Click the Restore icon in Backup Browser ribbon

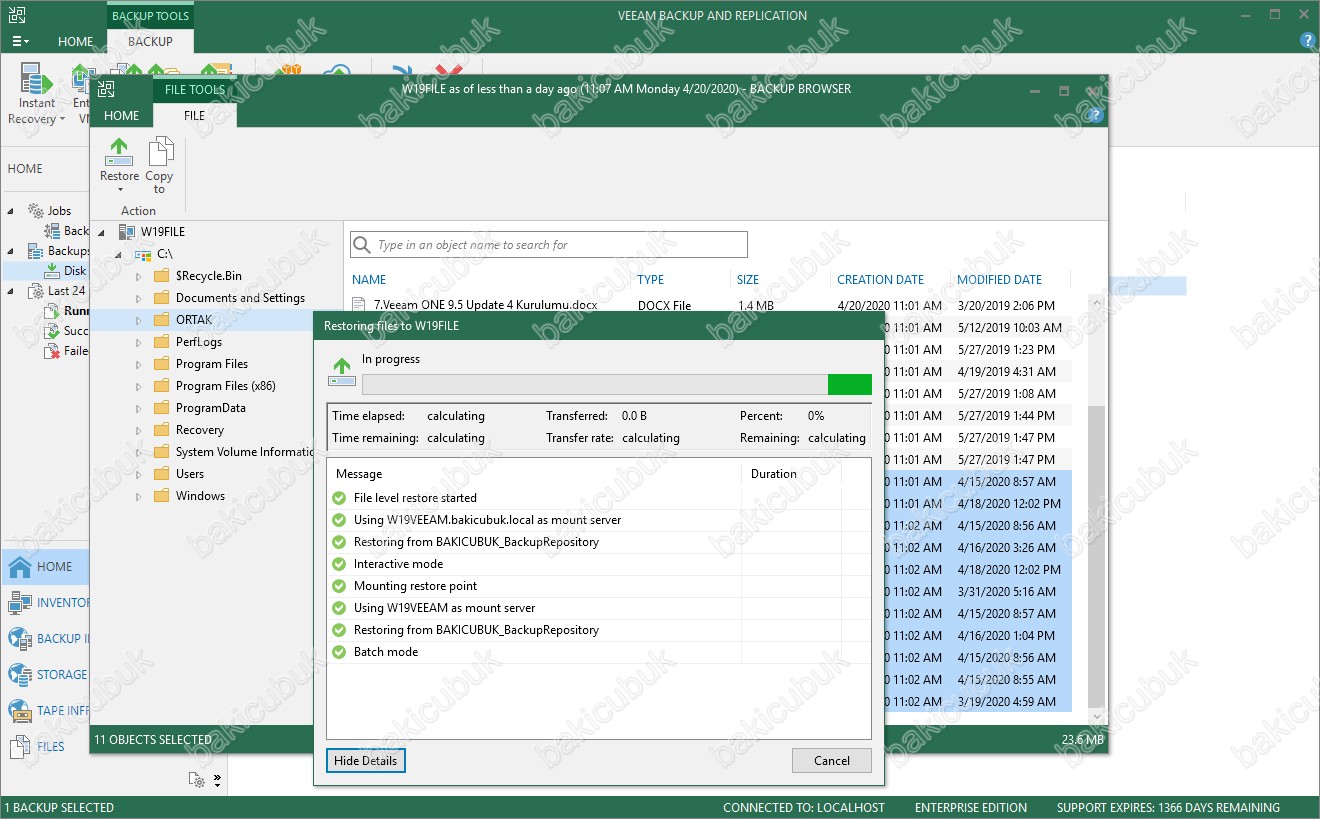pos(119,153)
